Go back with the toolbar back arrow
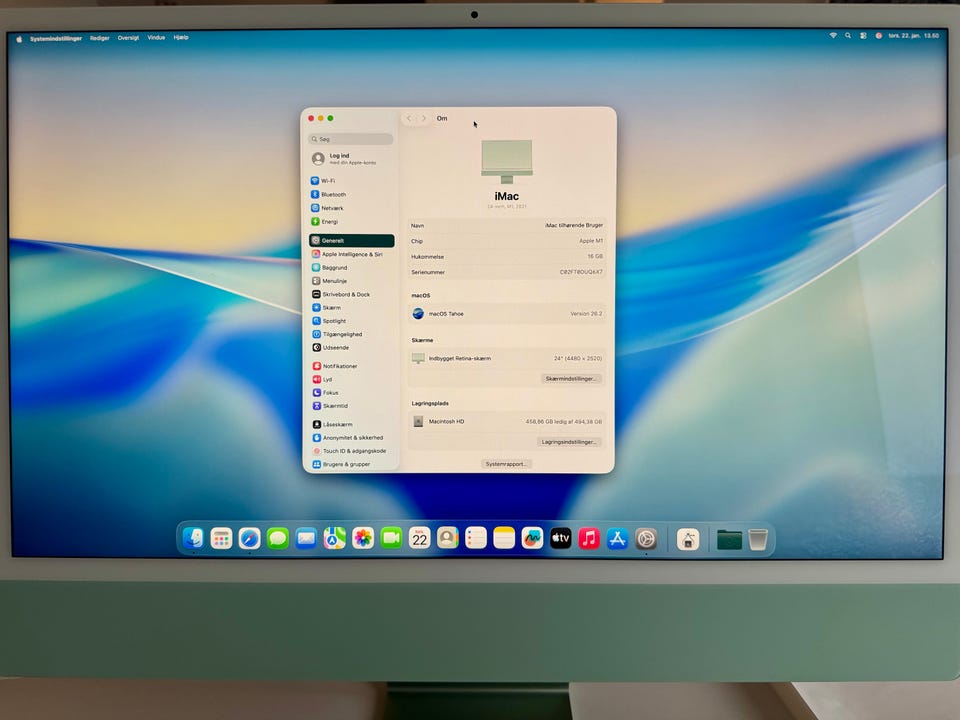The height and width of the screenshot is (720, 960). tap(409, 118)
